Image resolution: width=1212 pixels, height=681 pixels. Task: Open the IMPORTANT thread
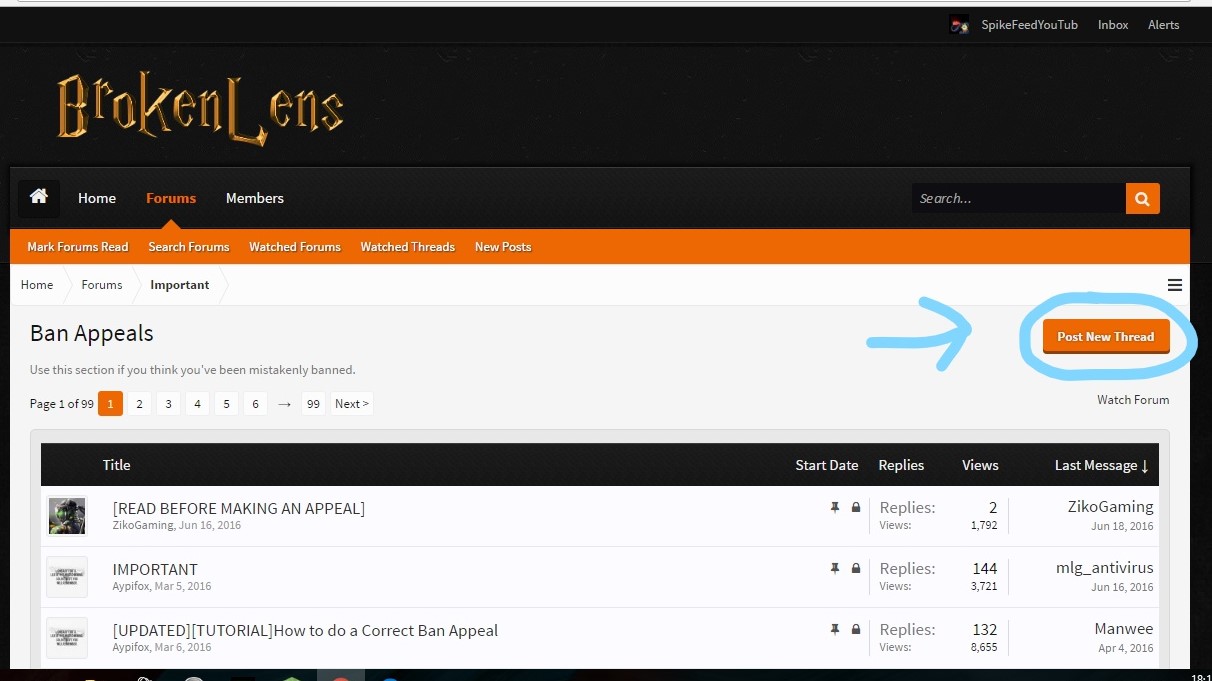155,569
